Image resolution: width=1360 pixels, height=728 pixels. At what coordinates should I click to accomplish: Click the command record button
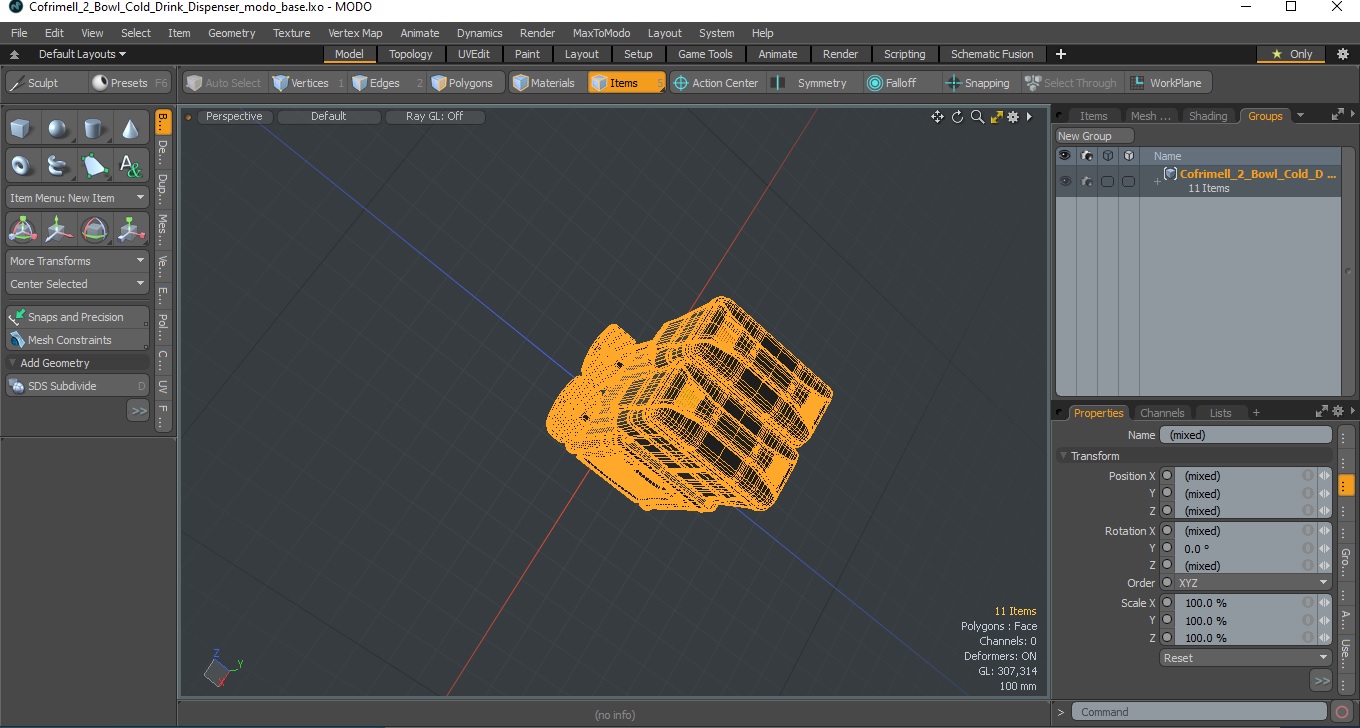click(1343, 712)
